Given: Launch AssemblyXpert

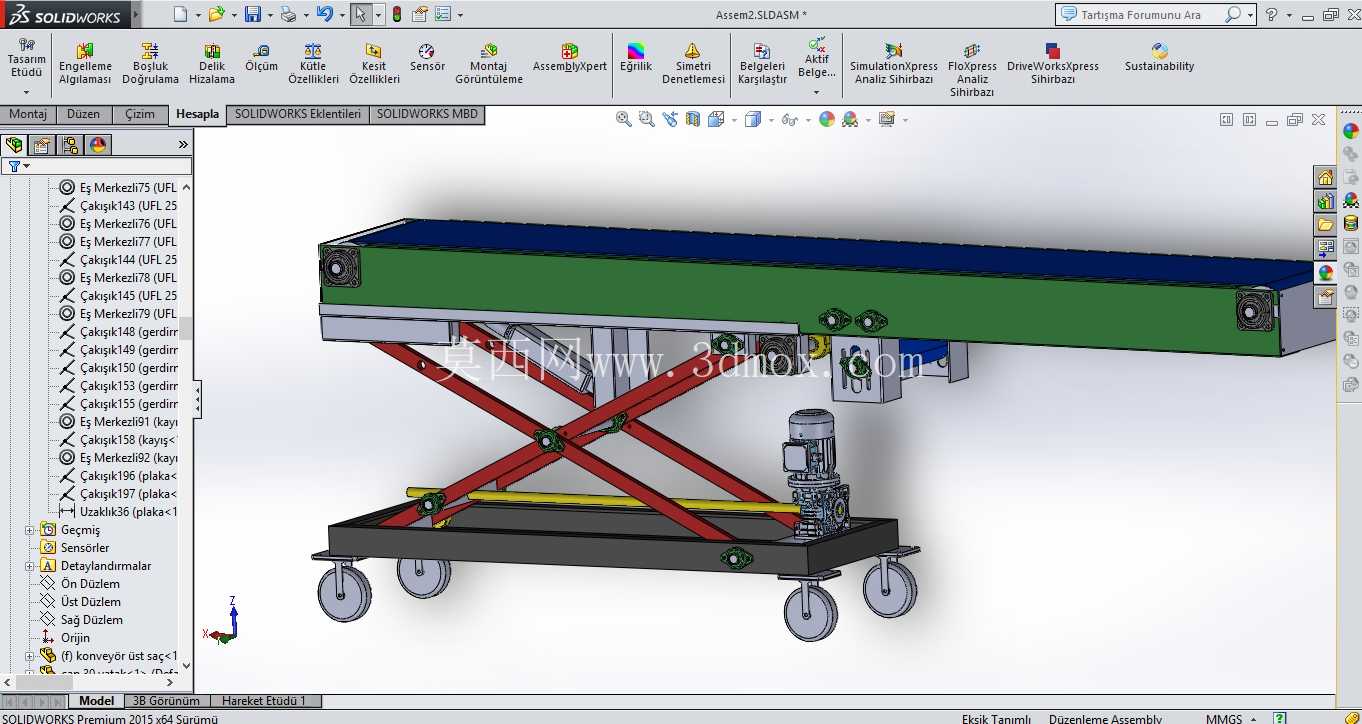Looking at the screenshot, I should click(x=570, y=57).
